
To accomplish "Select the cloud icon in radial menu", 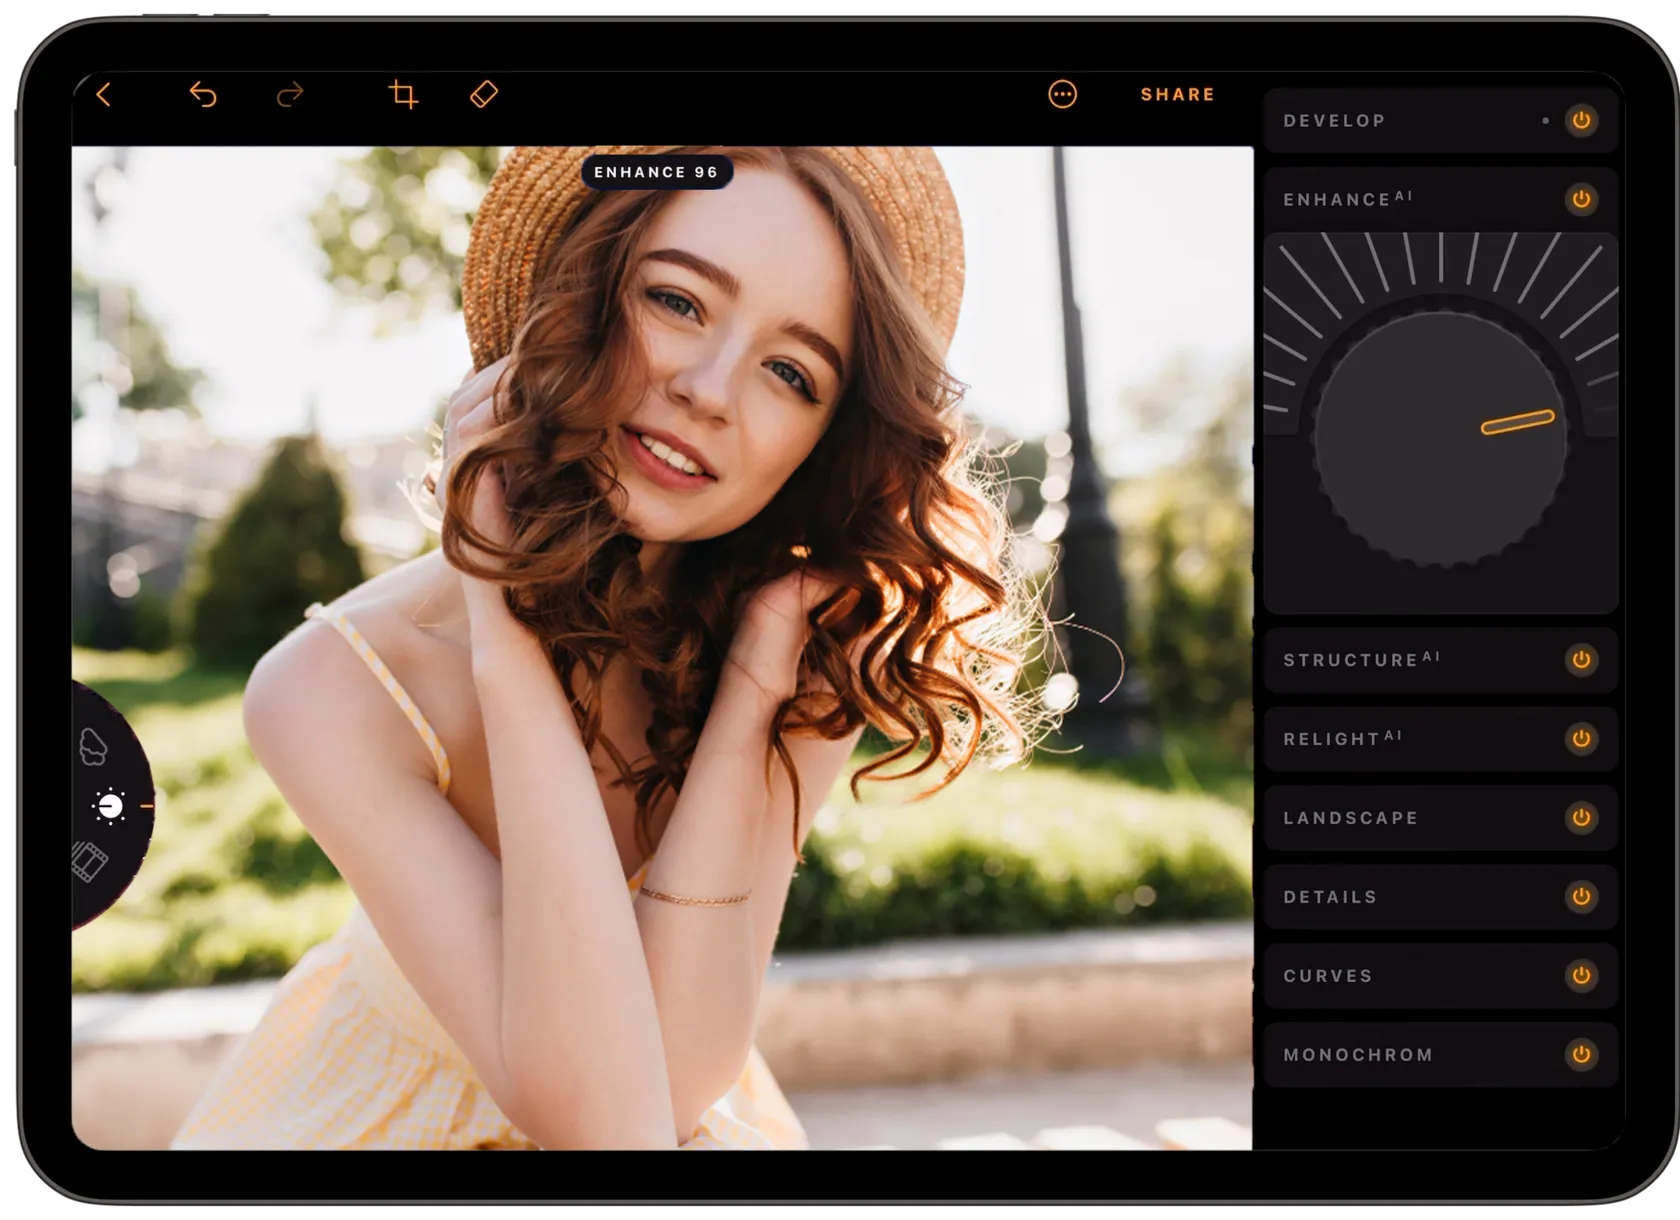I will tap(94, 746).
